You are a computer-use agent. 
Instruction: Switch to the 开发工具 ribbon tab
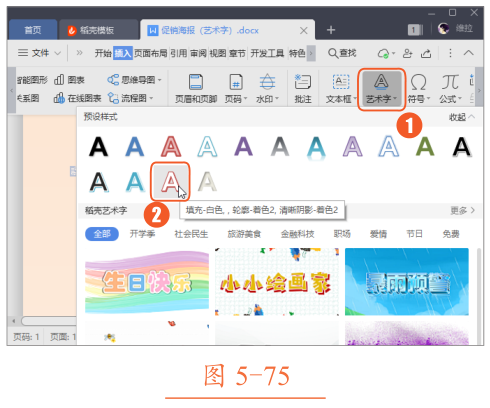pyautogui.click(x=267, y=53)
